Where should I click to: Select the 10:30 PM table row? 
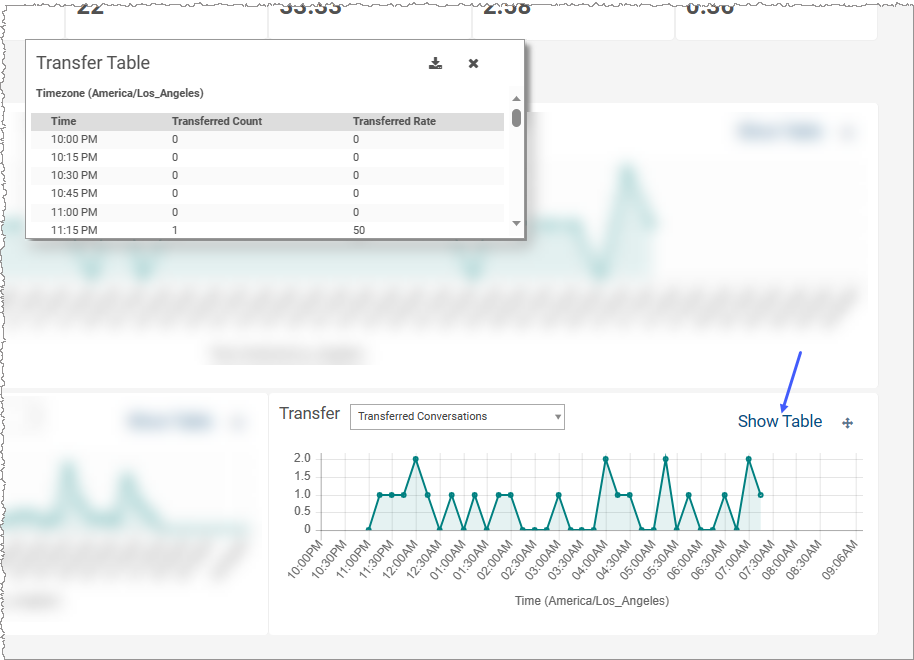[x=267, y=175]
